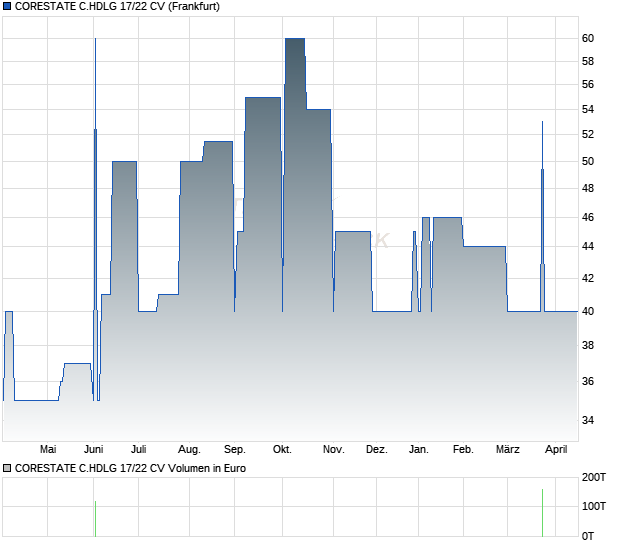Click the 'CORESTATE C.HDLG 17/22 CV Volumen in Euro' label
620x546 pixels.
(x=130, y=469)
